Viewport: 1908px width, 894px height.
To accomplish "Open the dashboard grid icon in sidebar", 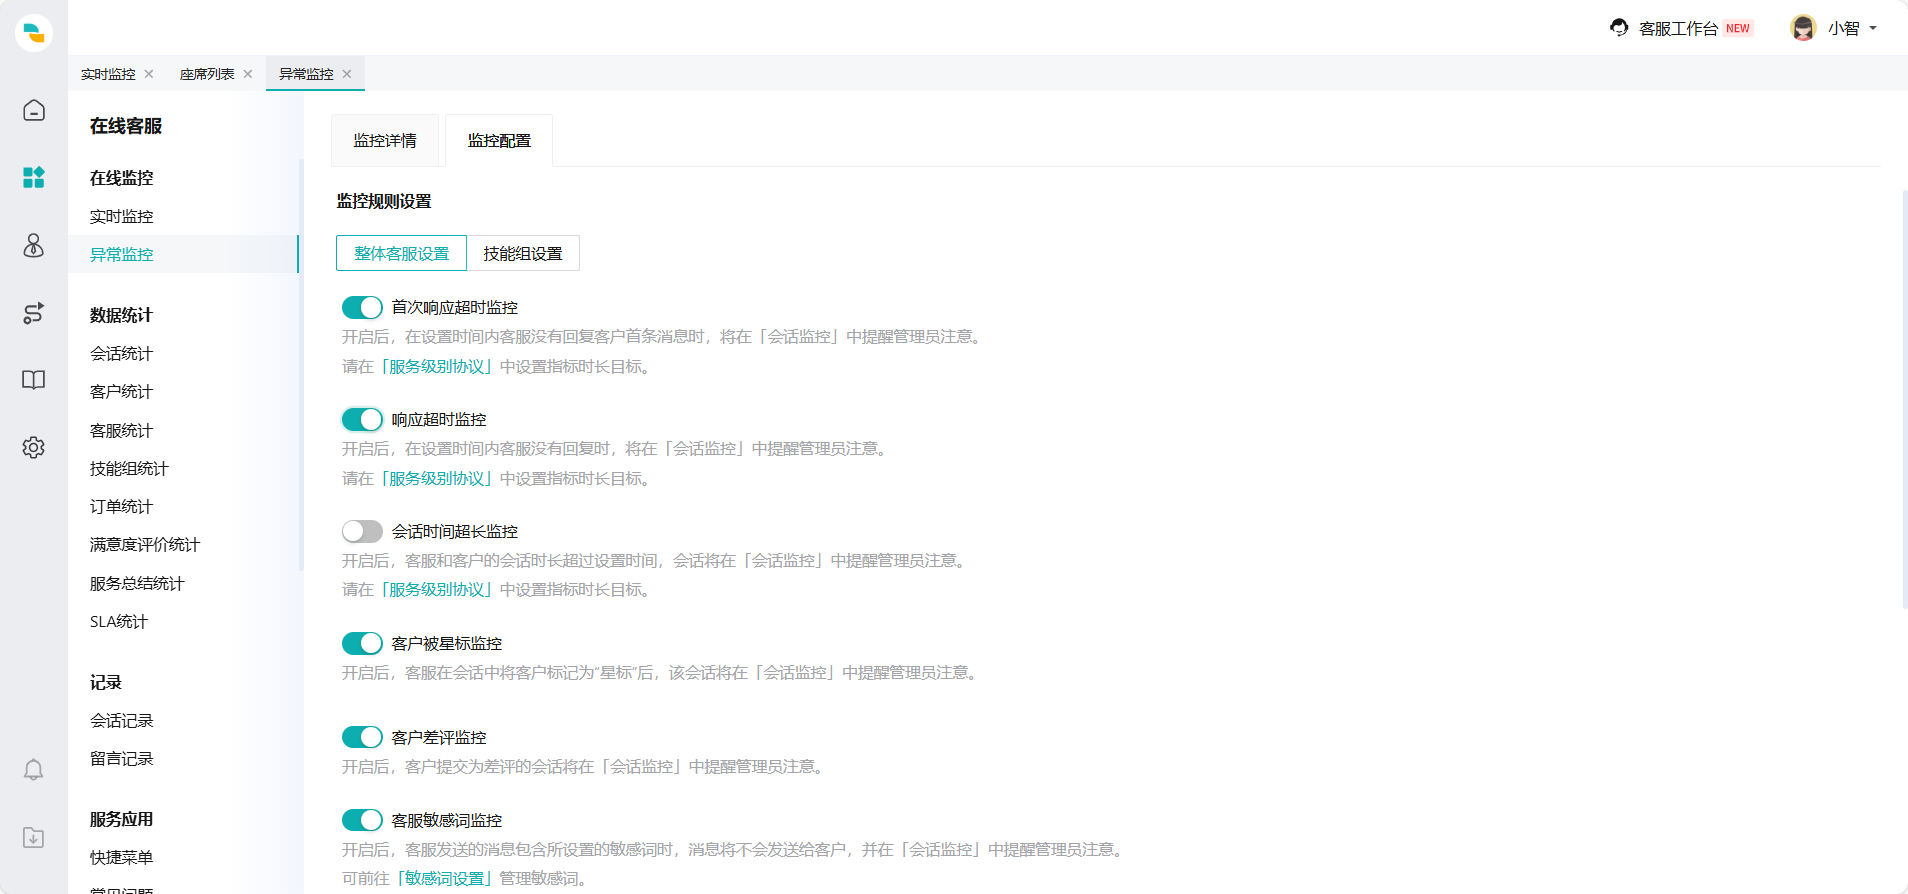I will coord(34,178).
